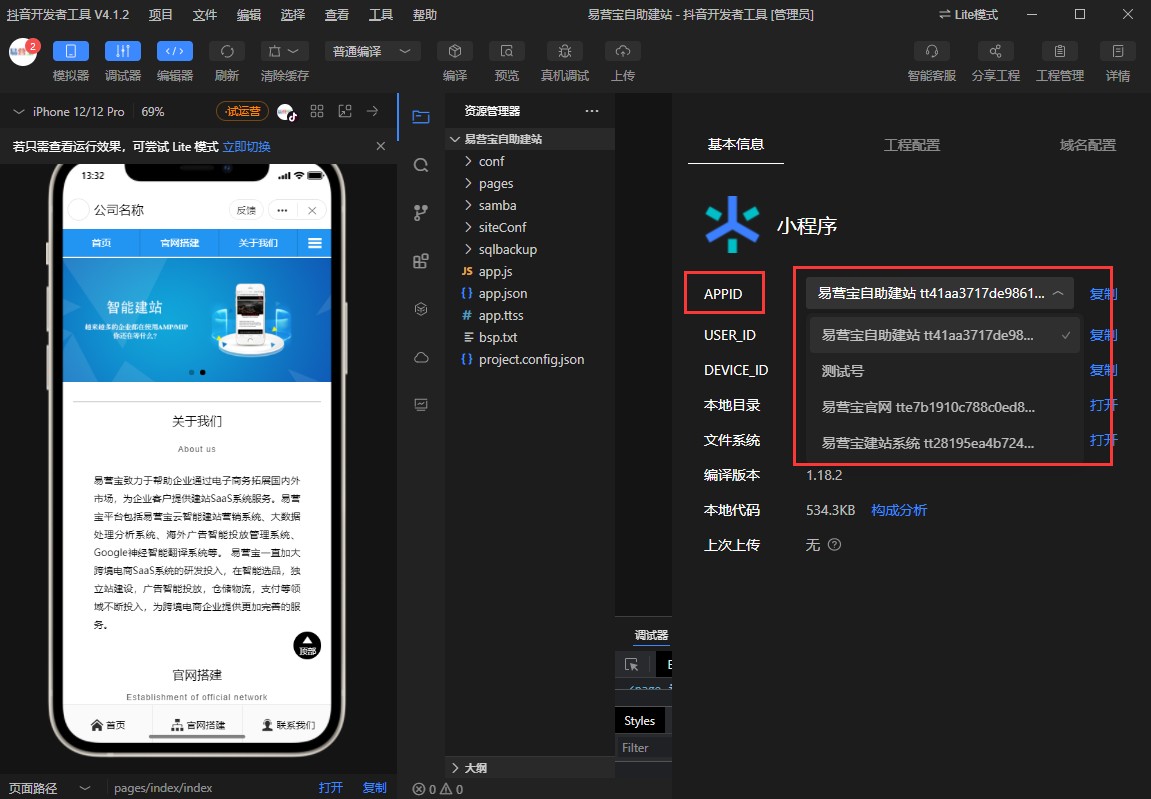
Task: Open the 项目 menu
Action: pyautogui.click(x=160, y=15)
